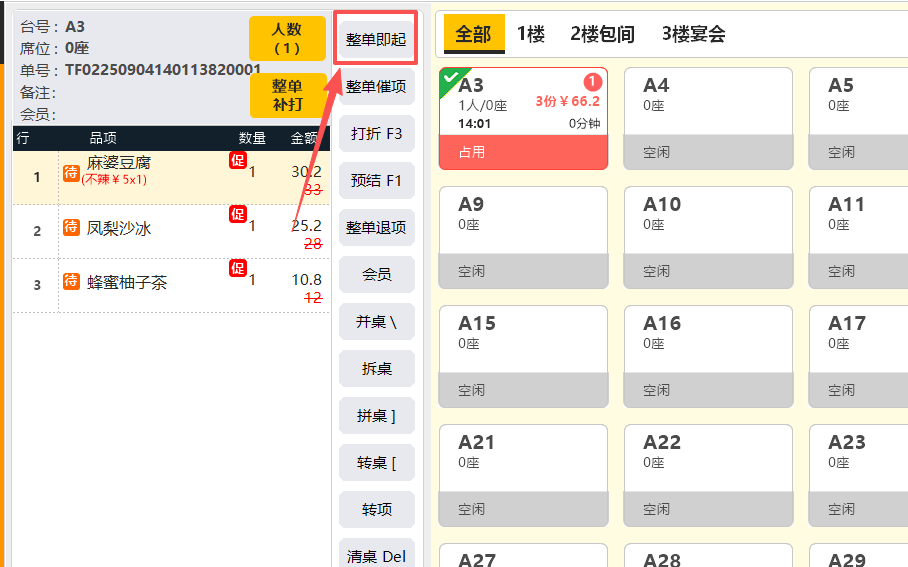Select table A11 card
908x567 pixels.
[858, 237]
